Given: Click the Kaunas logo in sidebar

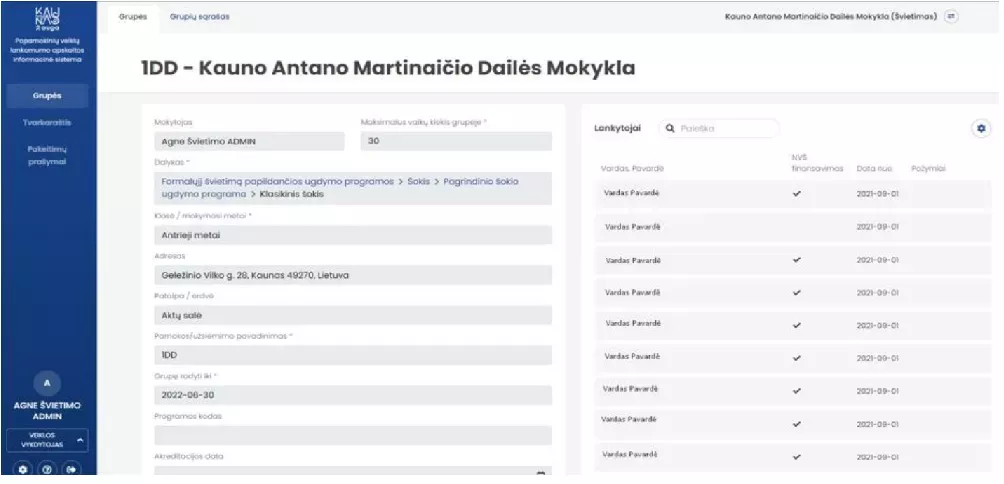Looking at the screenshot, I should [47, 17].
